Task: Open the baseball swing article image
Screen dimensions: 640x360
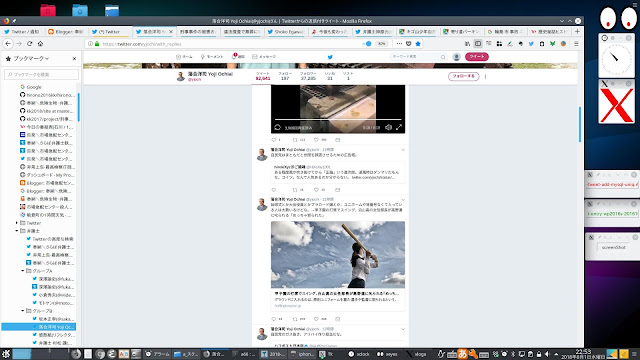Action: 338,255
